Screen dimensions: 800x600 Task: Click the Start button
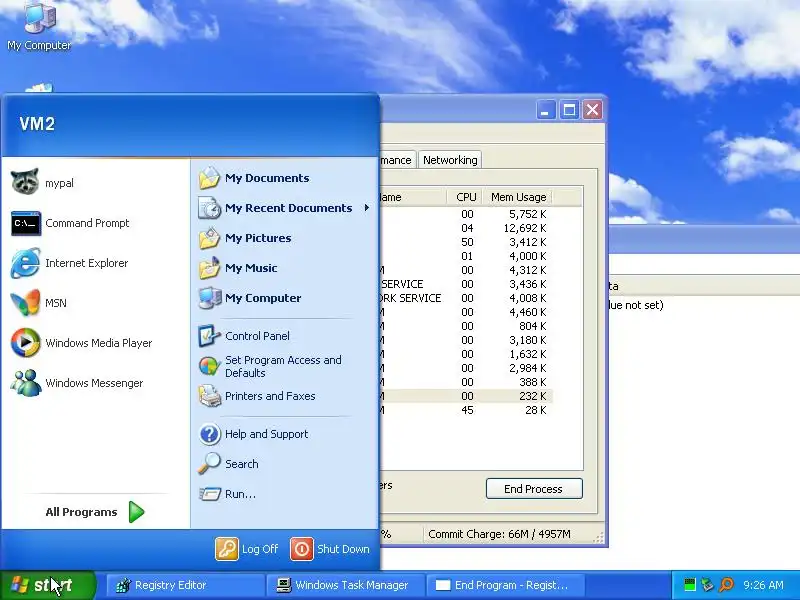(x=48, y=585)
